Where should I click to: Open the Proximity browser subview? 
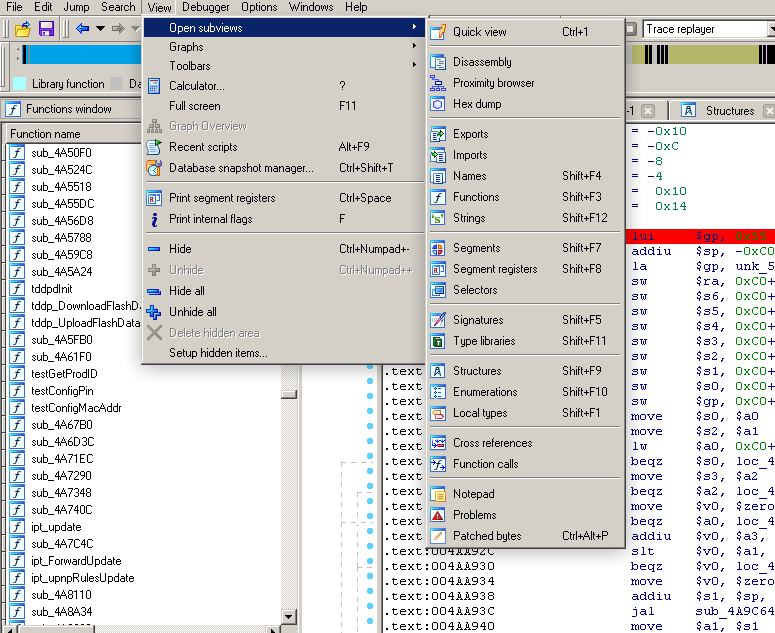coord(525,83)
